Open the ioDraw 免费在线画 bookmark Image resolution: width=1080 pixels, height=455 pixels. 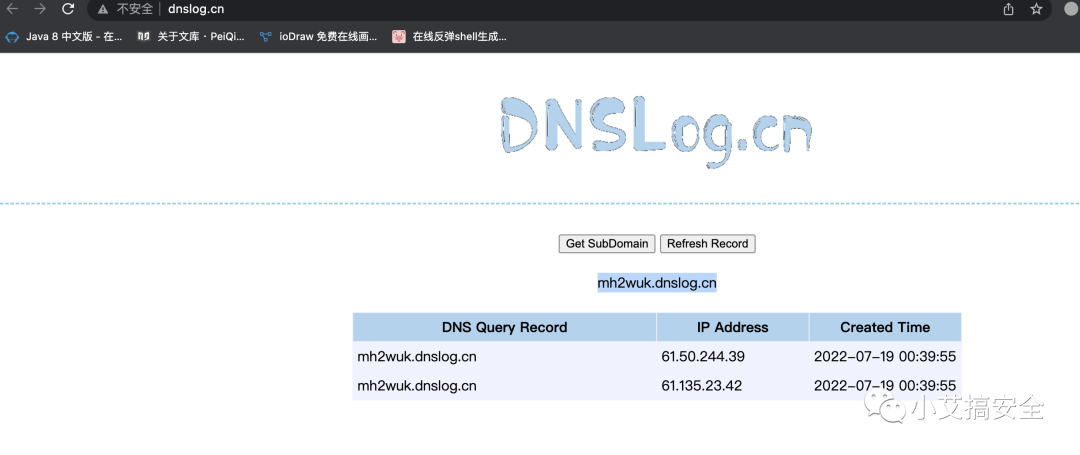[318, 37]
